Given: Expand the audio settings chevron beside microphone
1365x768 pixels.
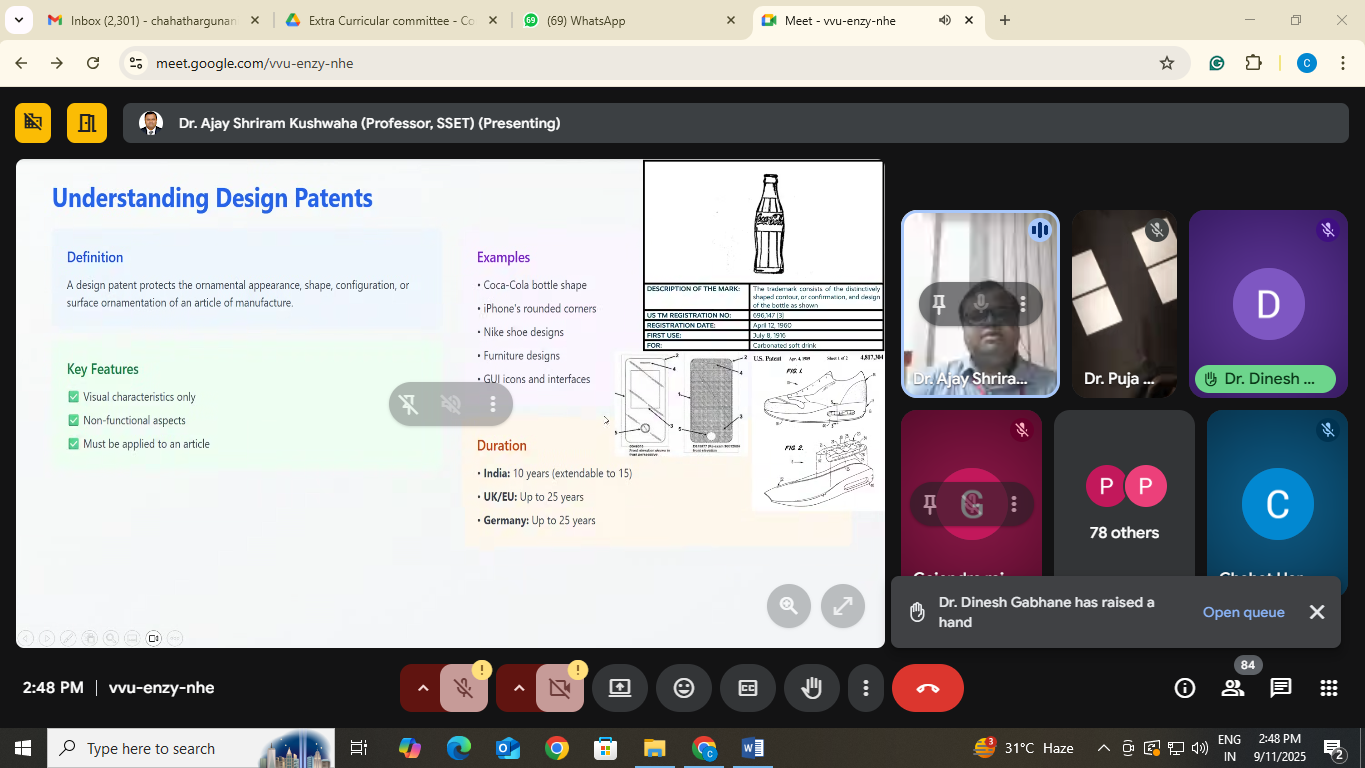Looking at the screenshot, I should [422, 688].
